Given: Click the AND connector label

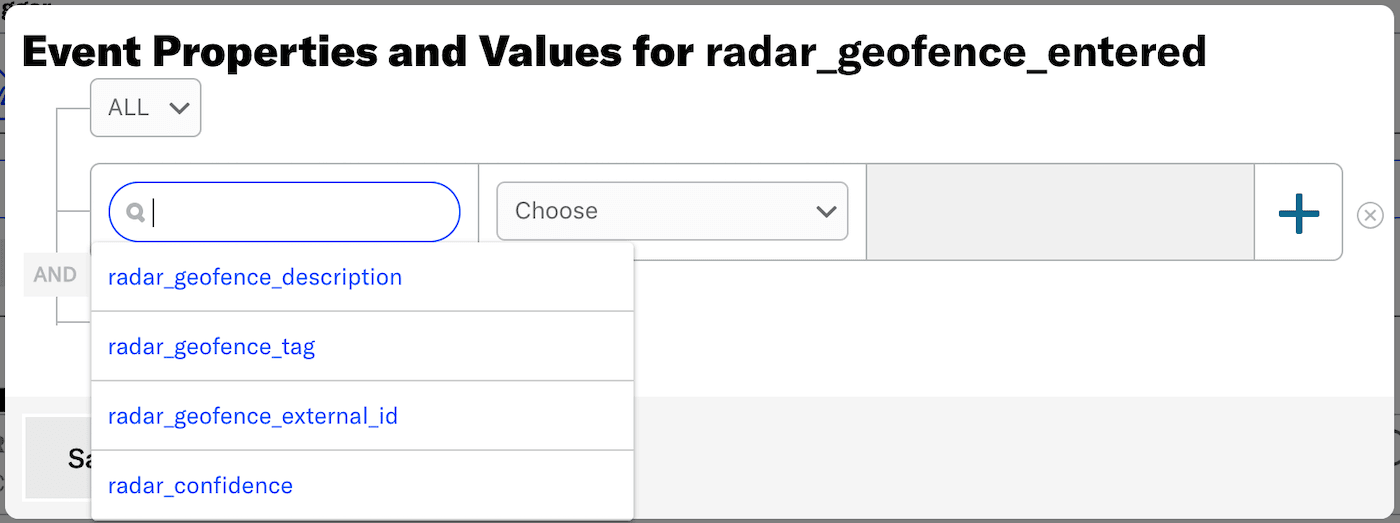Looking at the screenshot, I should [55, 275].
